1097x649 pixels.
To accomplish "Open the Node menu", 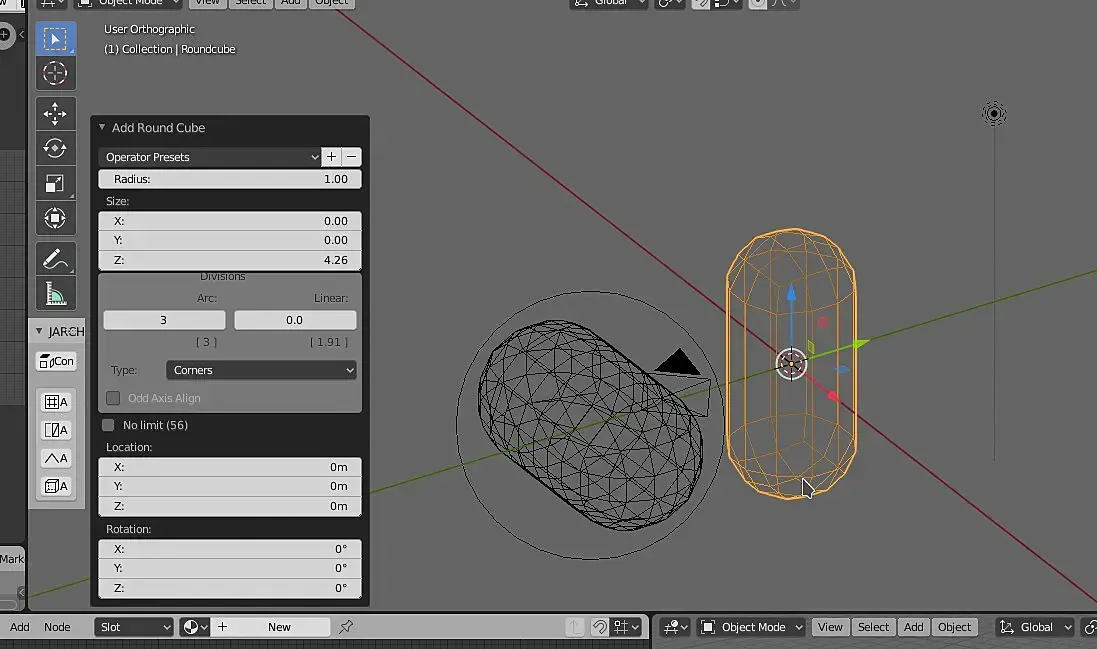I will (x=57, y=627).
